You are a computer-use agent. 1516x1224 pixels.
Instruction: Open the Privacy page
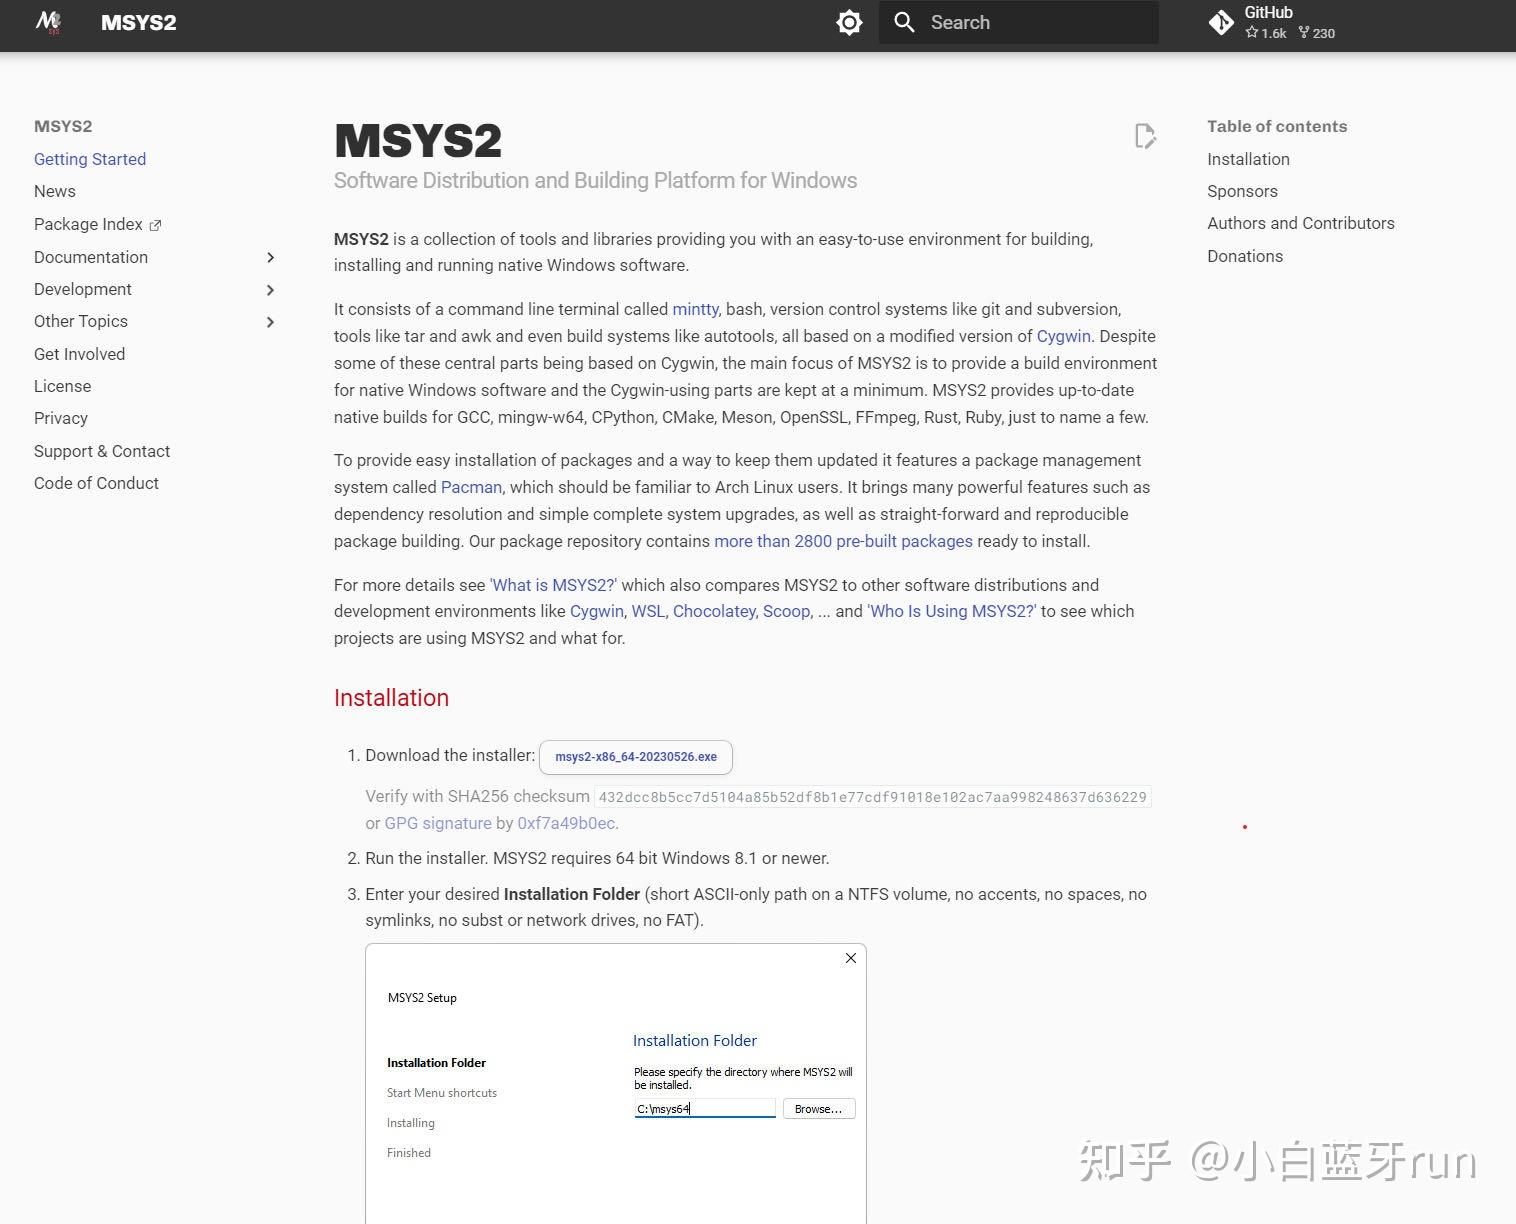pyautogui.click(x=61, y=418)
